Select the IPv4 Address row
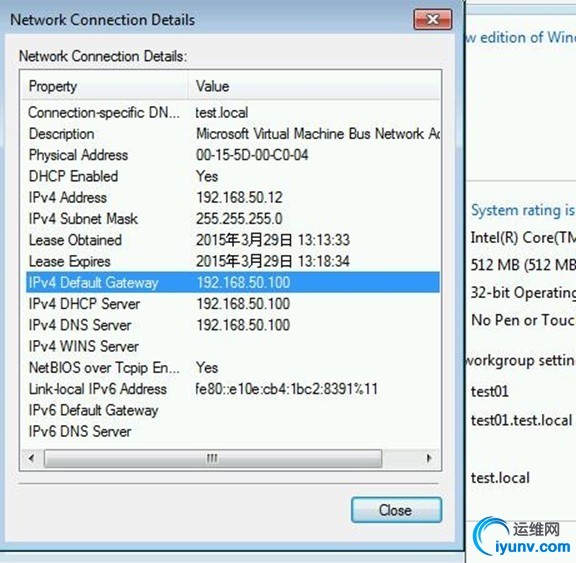 tap(233, 198)
